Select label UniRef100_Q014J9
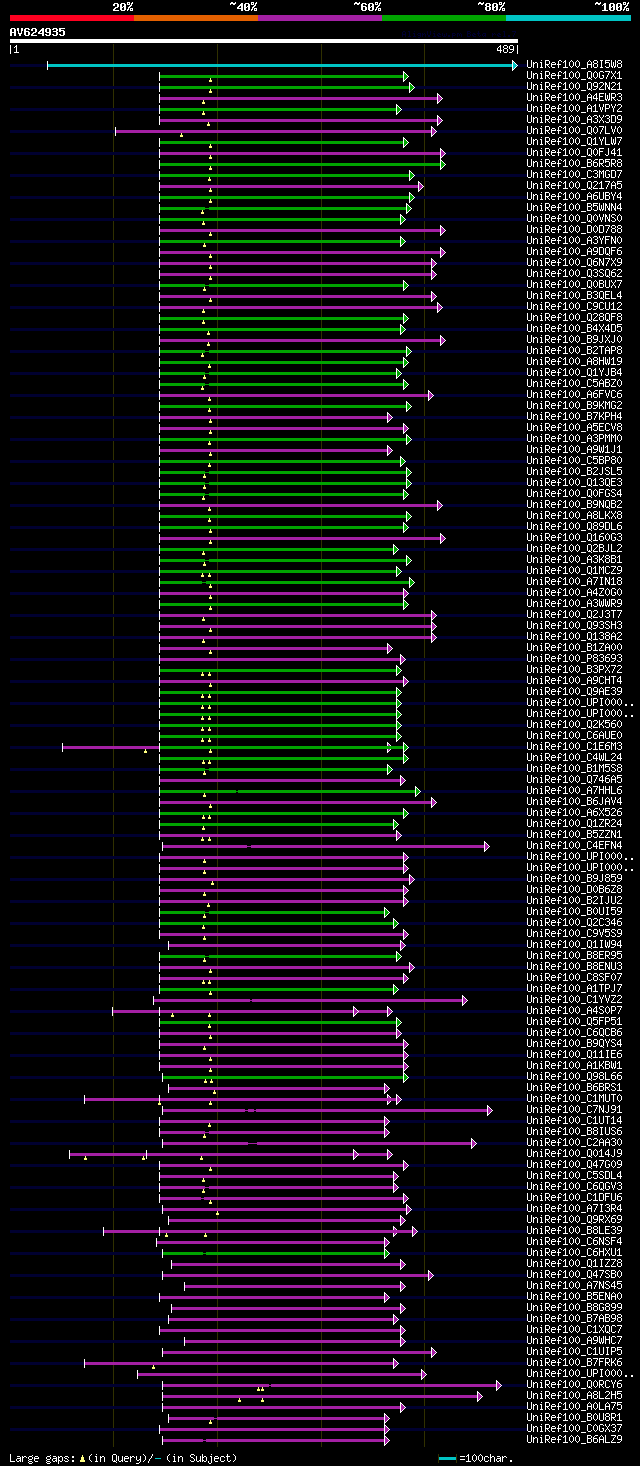Viewport: 640px width, 1466px height. [574, 1154]
